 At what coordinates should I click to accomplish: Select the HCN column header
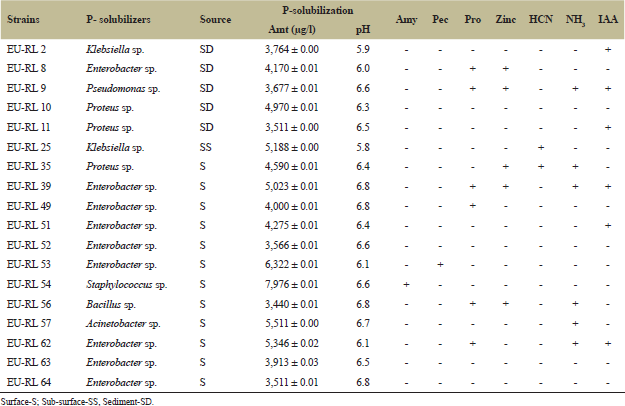pos(541,19)
